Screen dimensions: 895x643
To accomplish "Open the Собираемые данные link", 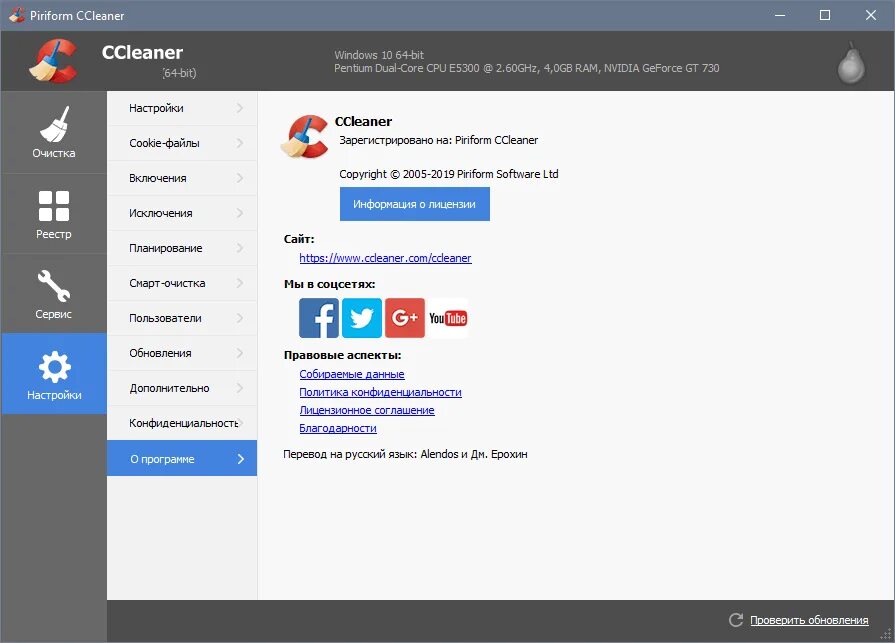I will tap(352, 374).
